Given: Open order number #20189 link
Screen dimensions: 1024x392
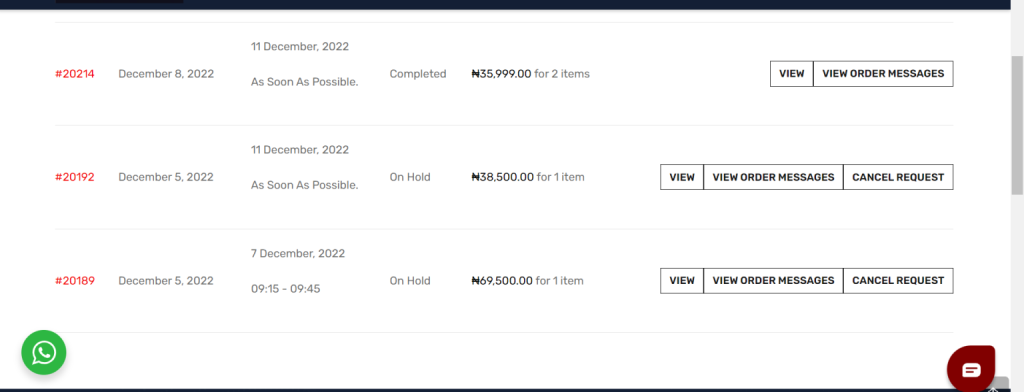Looking at the screenshot, I should 74,281.
